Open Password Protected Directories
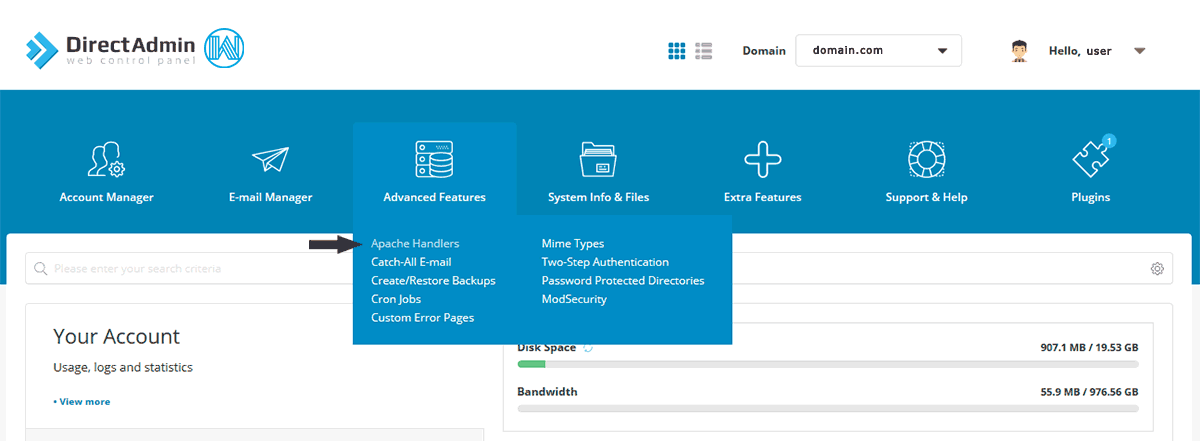Viewport: 1200px width, 441px height. pos(623,281)
